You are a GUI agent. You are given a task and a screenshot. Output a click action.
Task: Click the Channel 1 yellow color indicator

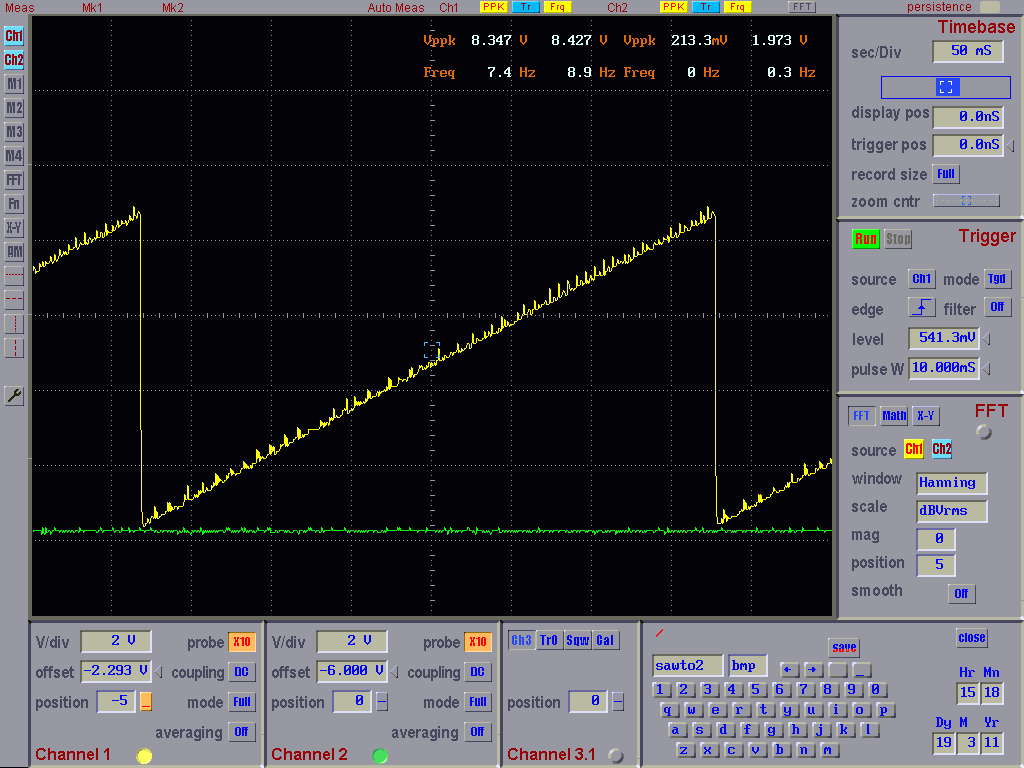tap(144, 756)
